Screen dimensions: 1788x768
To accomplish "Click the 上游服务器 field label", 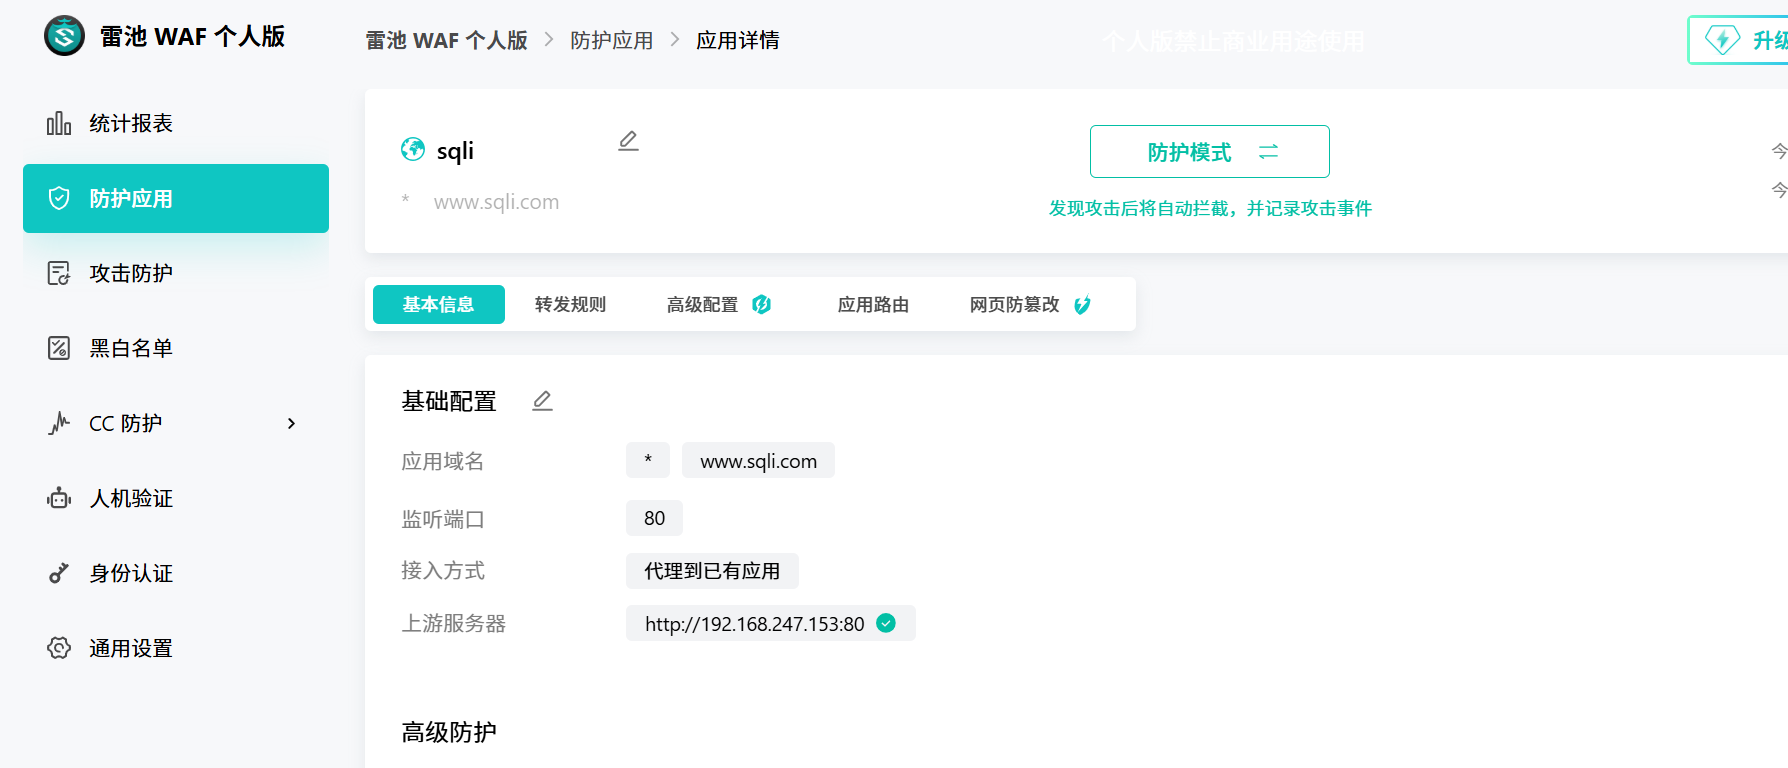I will point(454,623).
